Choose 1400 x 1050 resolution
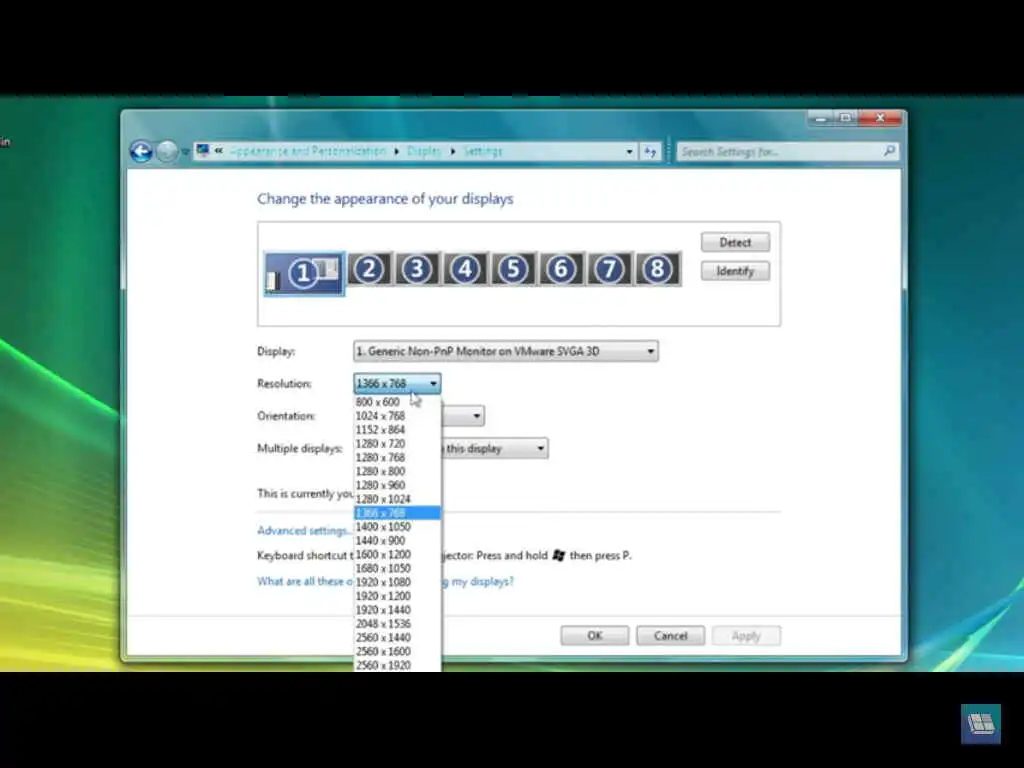The height and width of the screenshot is (768, 1024). coord(397,527)
